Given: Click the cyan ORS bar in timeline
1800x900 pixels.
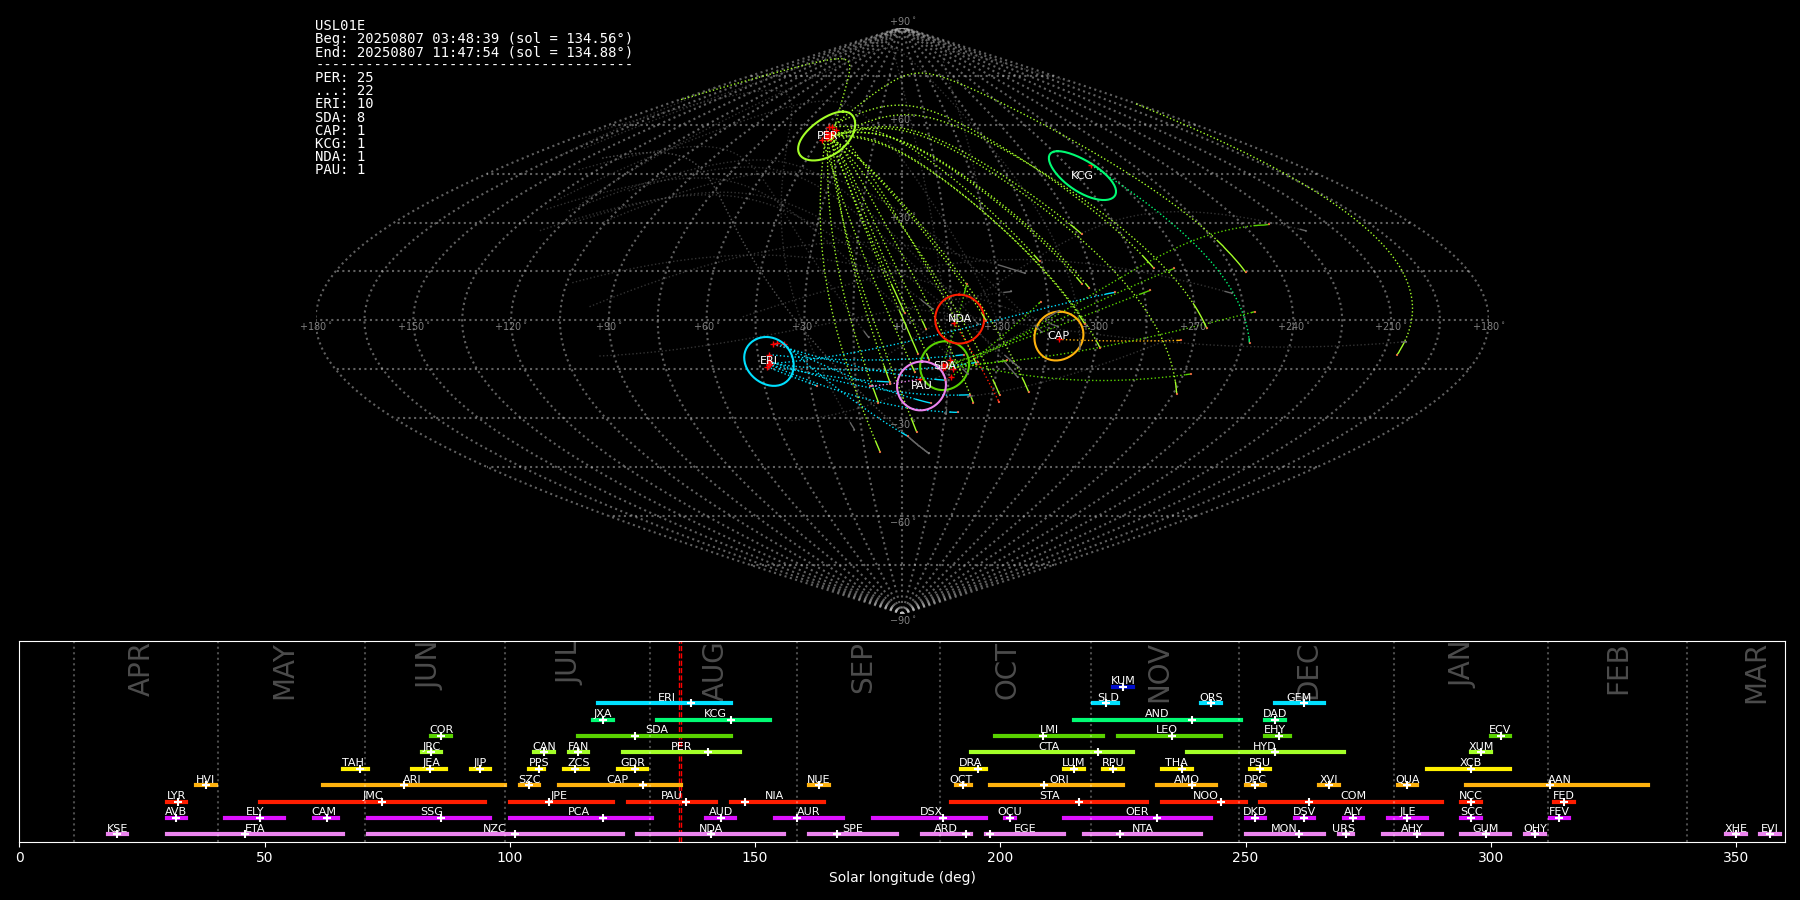Looking at the screenshot, I should tap(1211, 703).
